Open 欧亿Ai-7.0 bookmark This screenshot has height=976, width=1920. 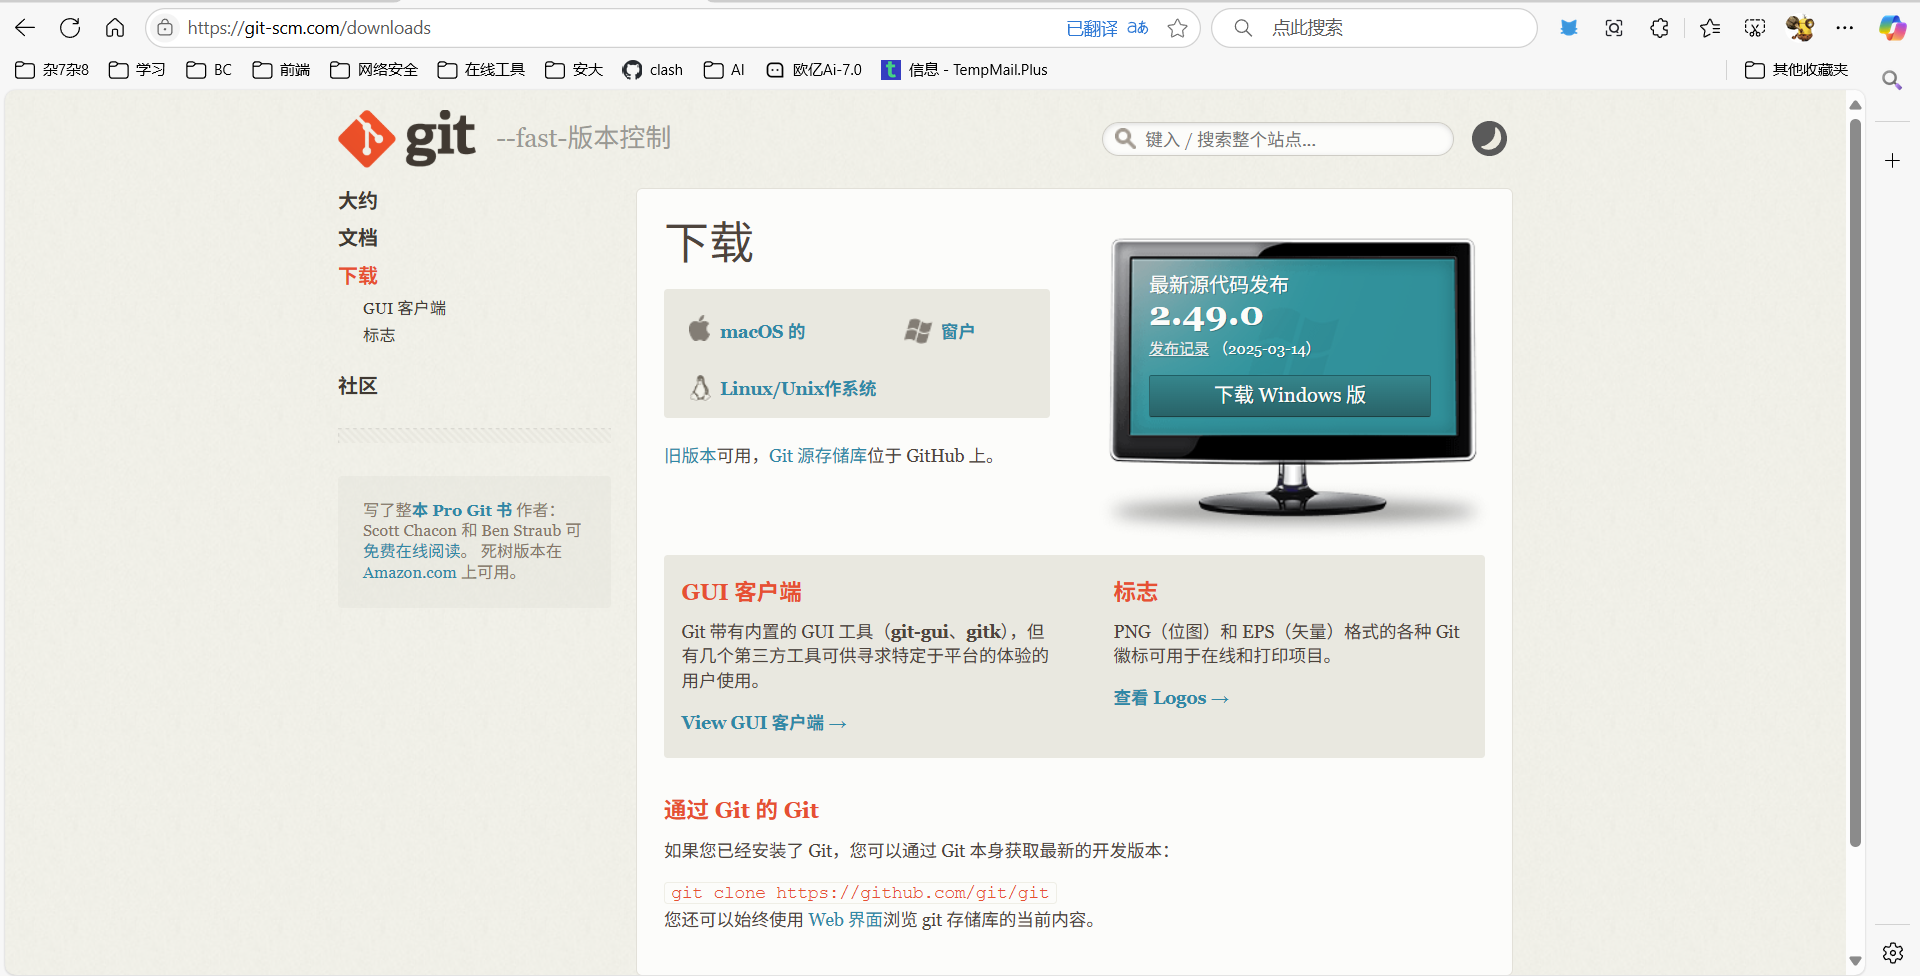(814, 70)
